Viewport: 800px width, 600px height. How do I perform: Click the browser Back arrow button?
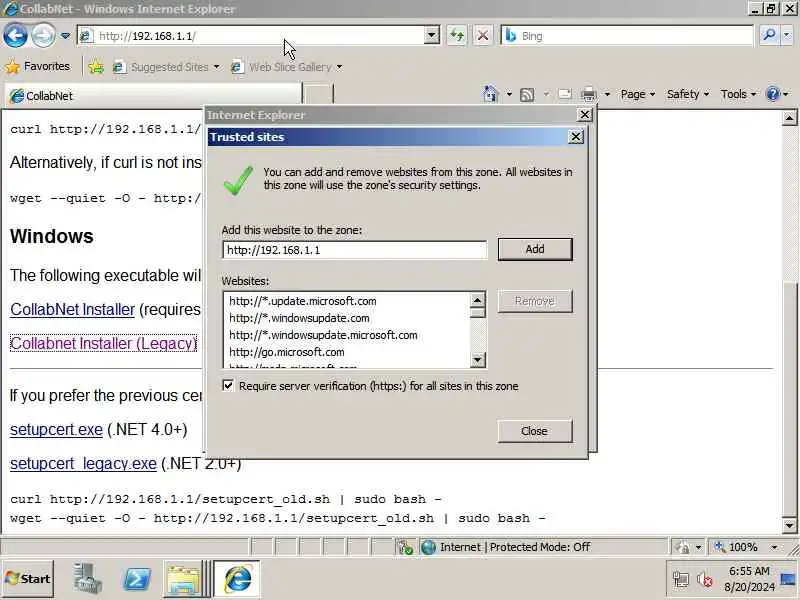coord(15,36)
